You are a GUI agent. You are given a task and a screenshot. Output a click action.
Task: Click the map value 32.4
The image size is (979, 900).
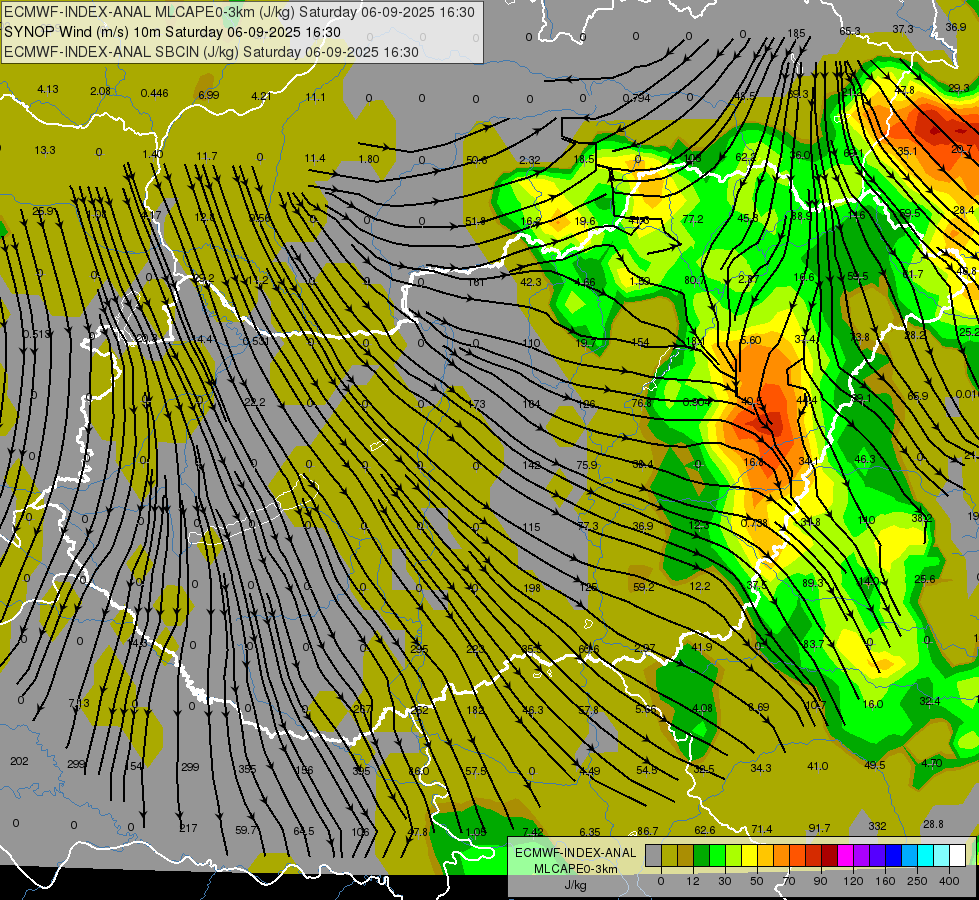click(x=930, y=701)
